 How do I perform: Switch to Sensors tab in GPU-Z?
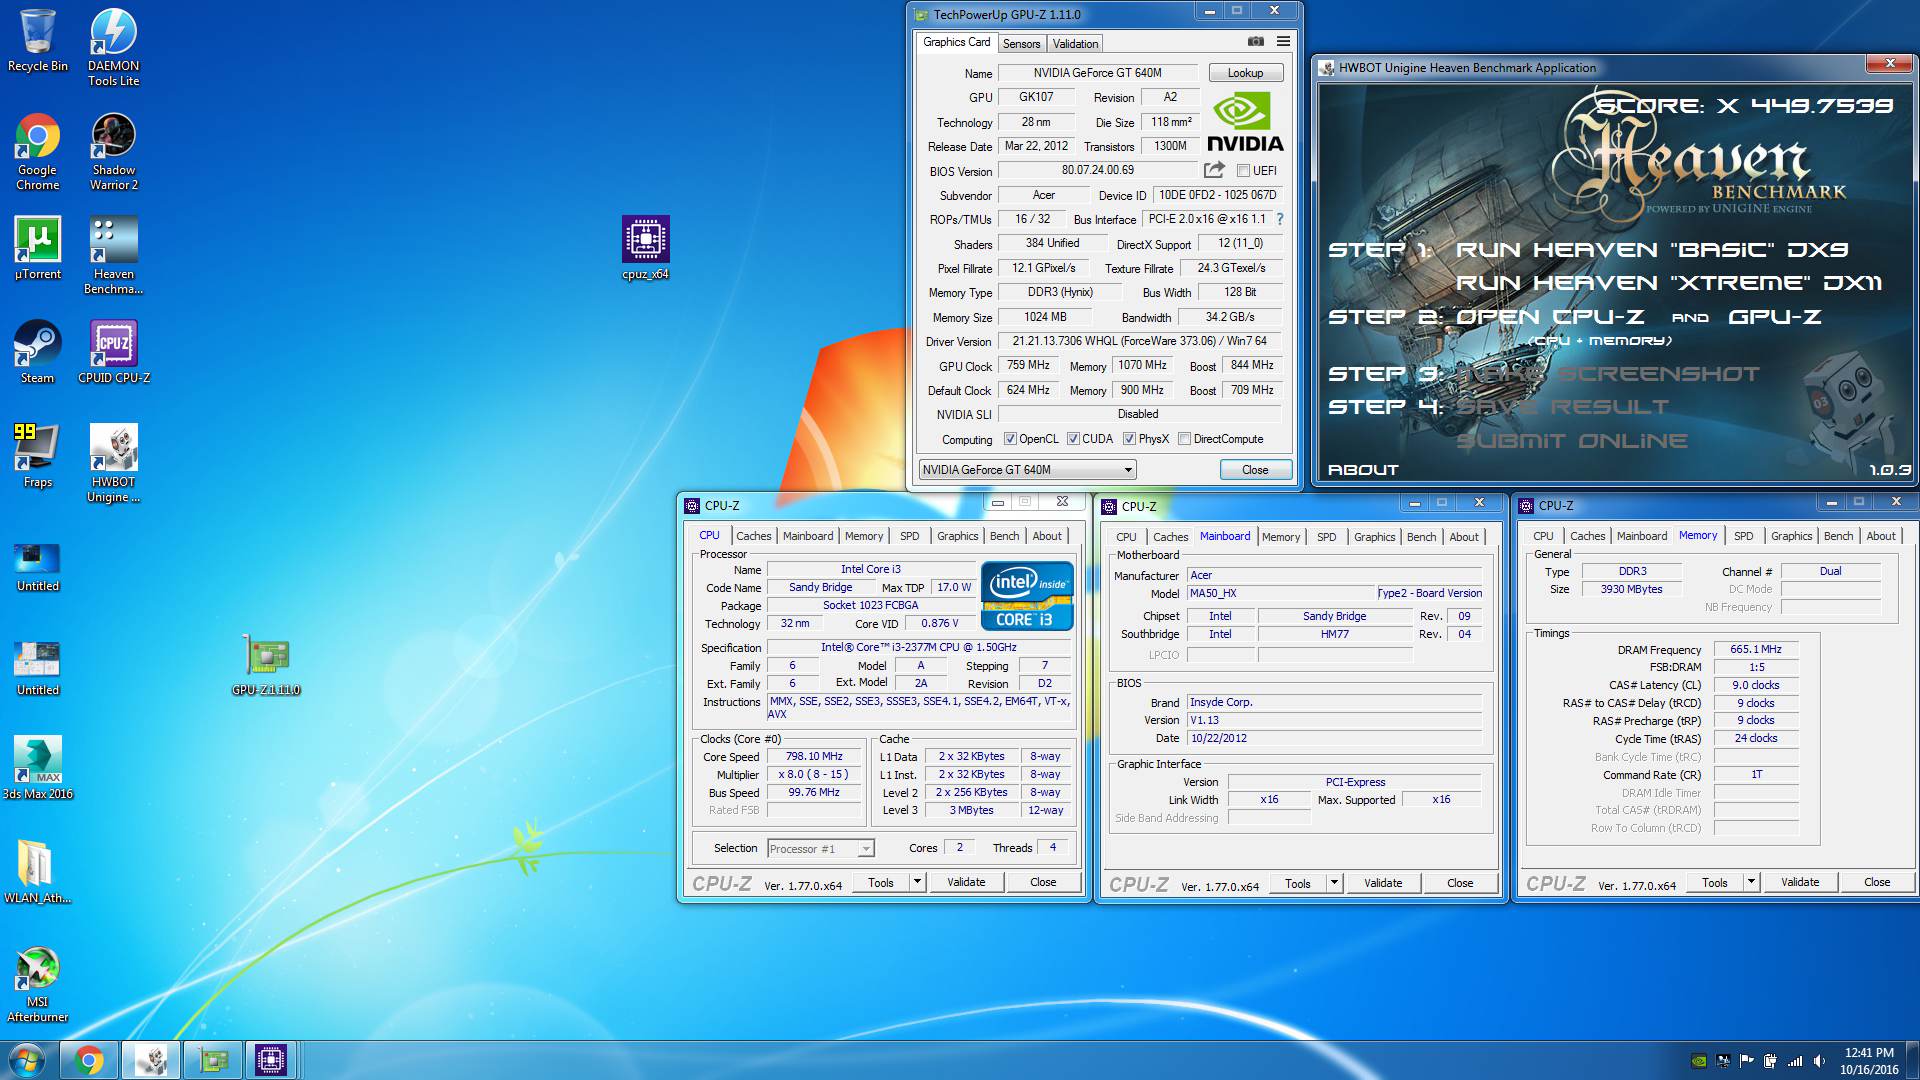(x=1021, y=44)
